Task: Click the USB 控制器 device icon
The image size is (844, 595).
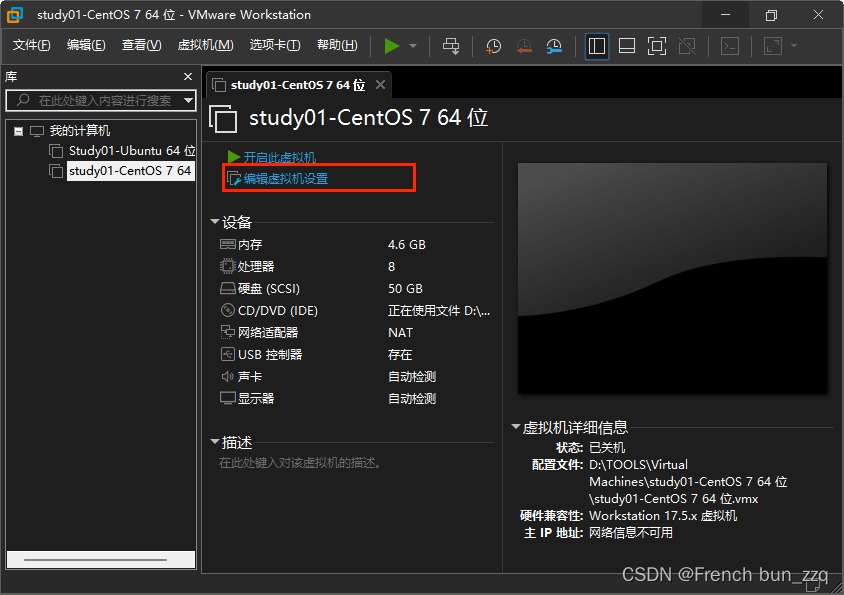Action: click(x=228, y=354)
